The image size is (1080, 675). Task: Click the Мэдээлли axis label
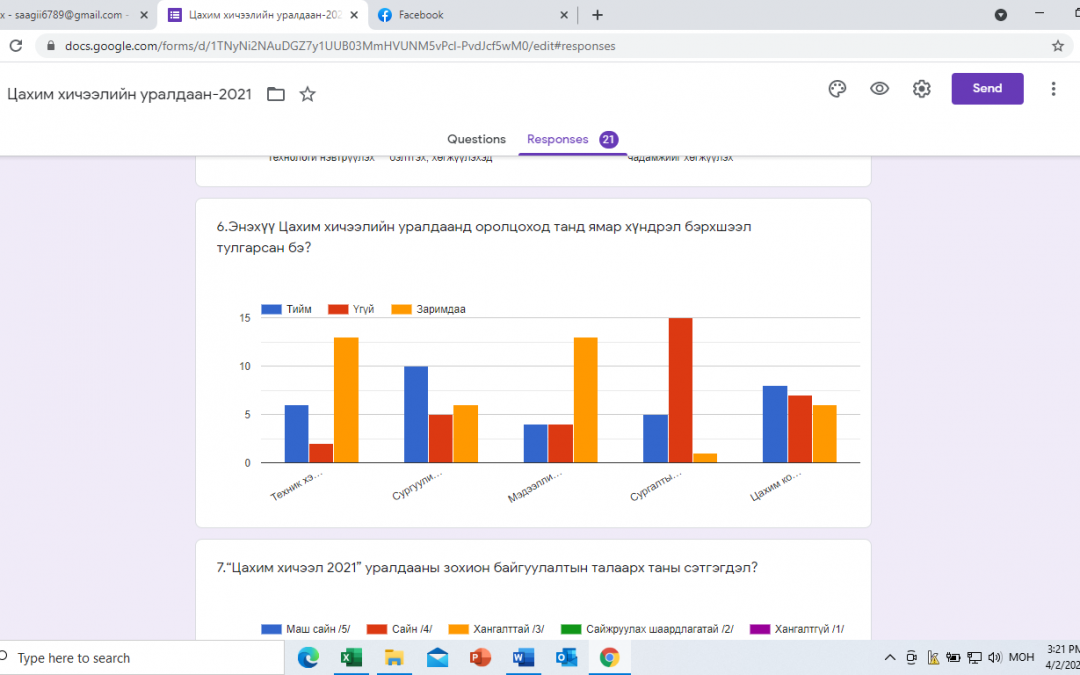(x=535, y=486)
